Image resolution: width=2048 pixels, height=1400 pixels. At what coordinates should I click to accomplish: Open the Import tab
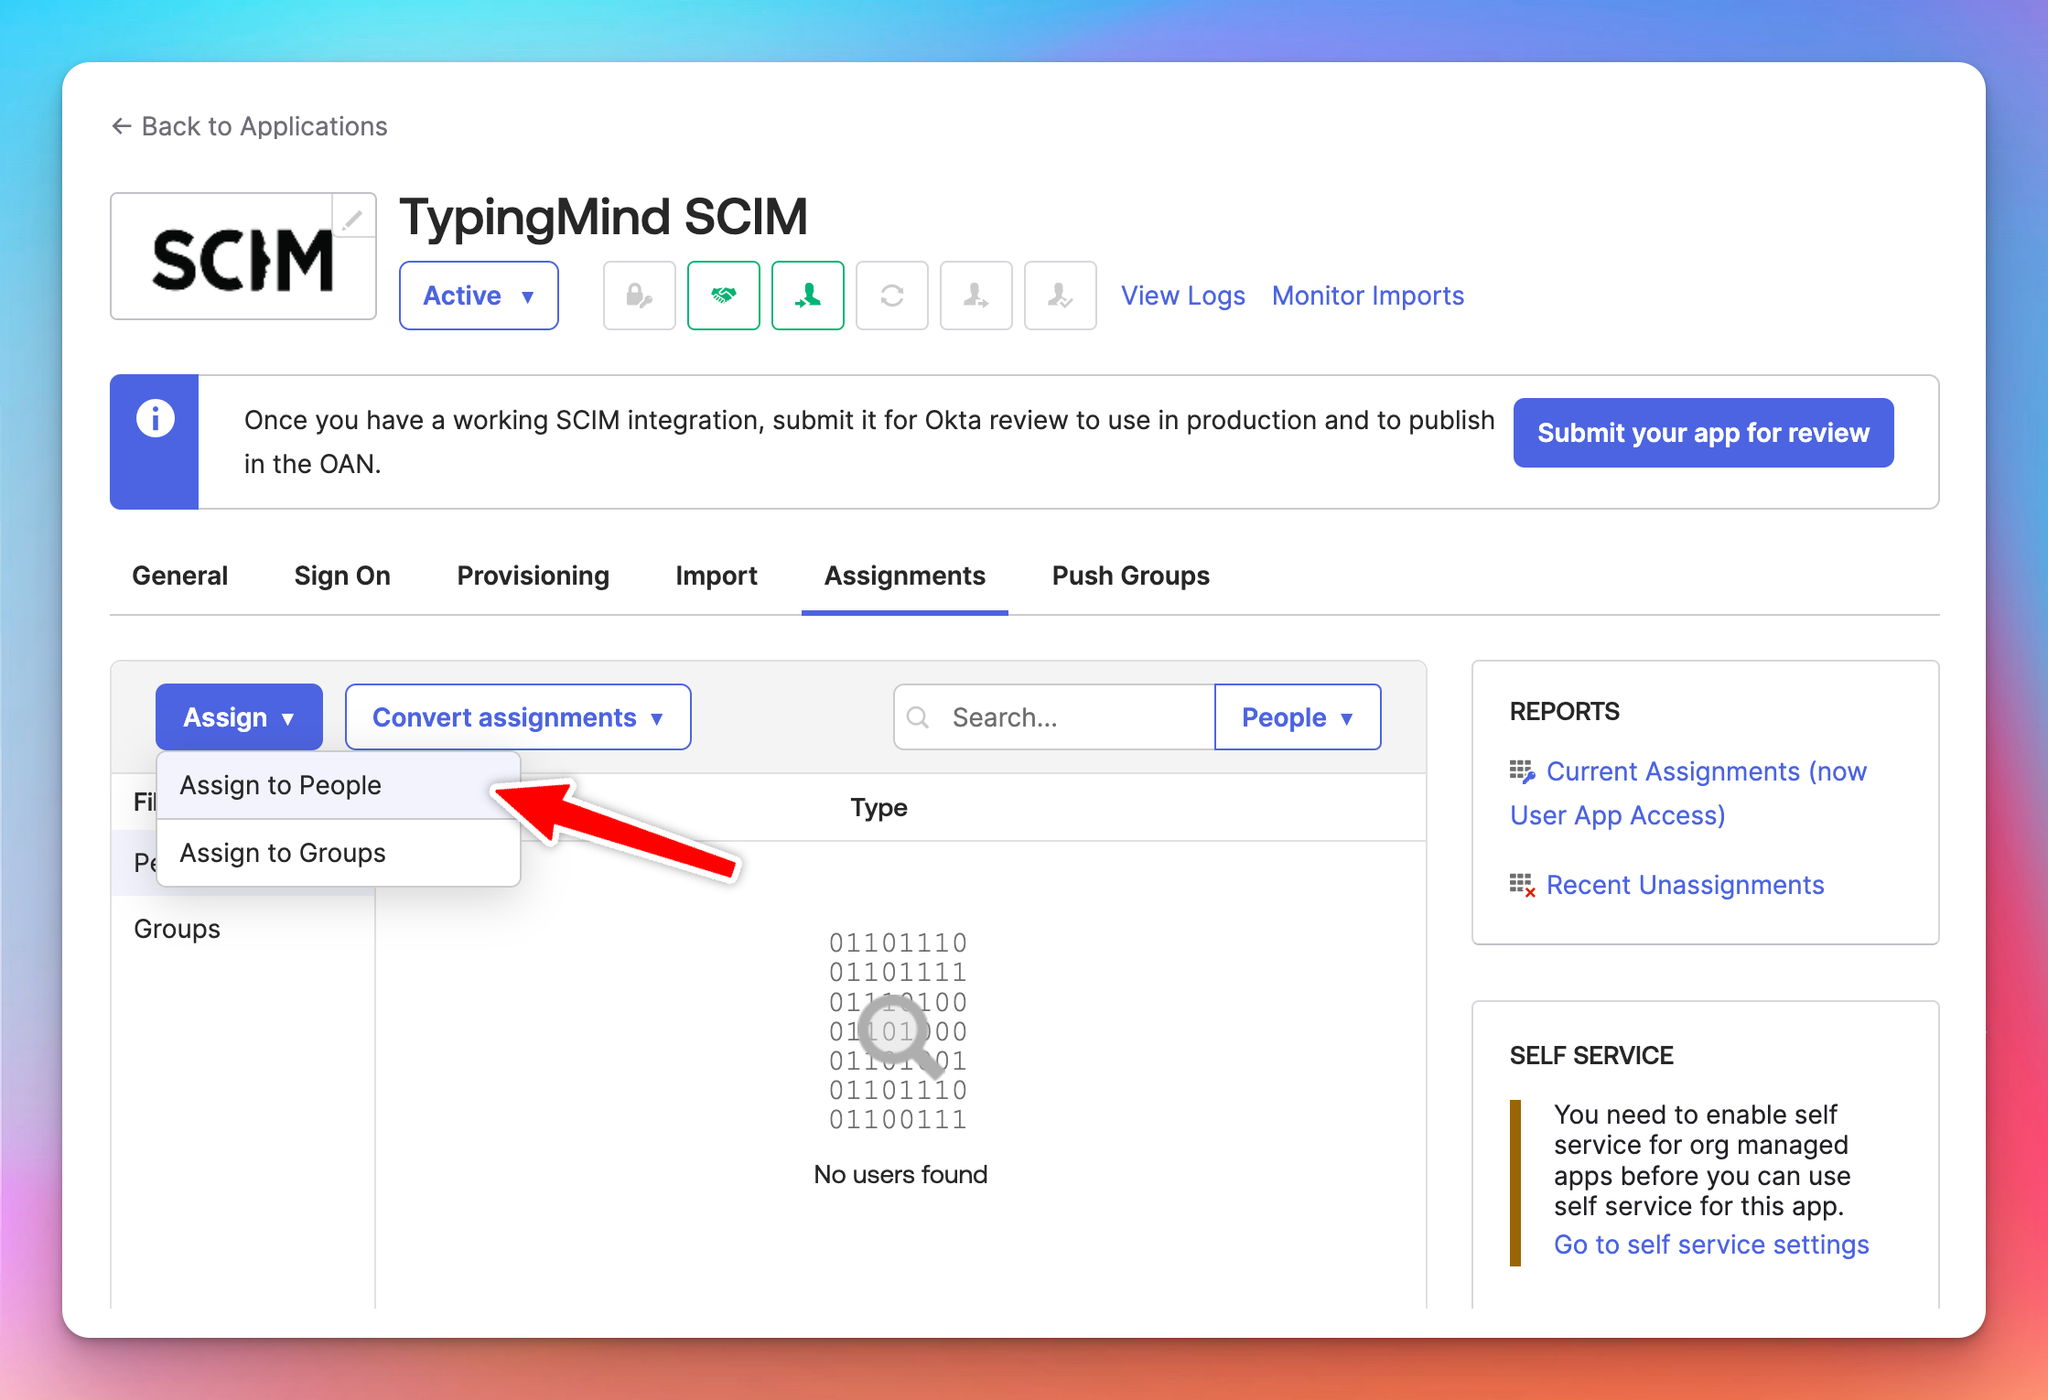(x=716, y=576)
